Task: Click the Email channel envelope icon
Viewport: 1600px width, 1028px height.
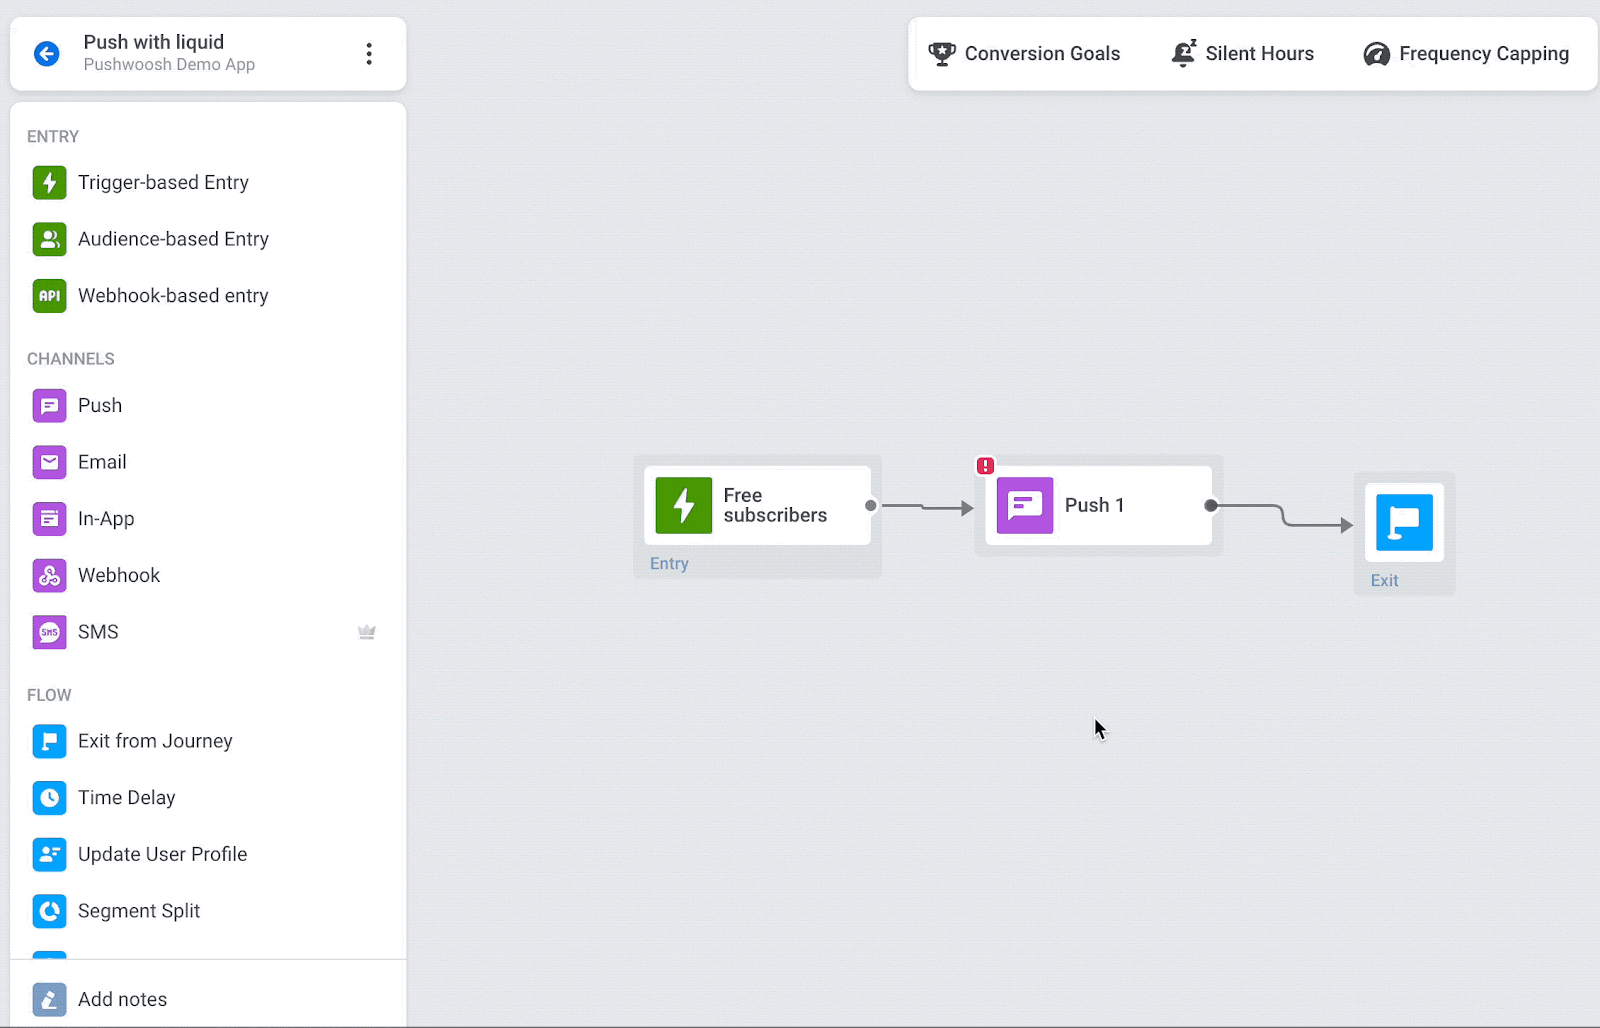Action: click(49, 462)
